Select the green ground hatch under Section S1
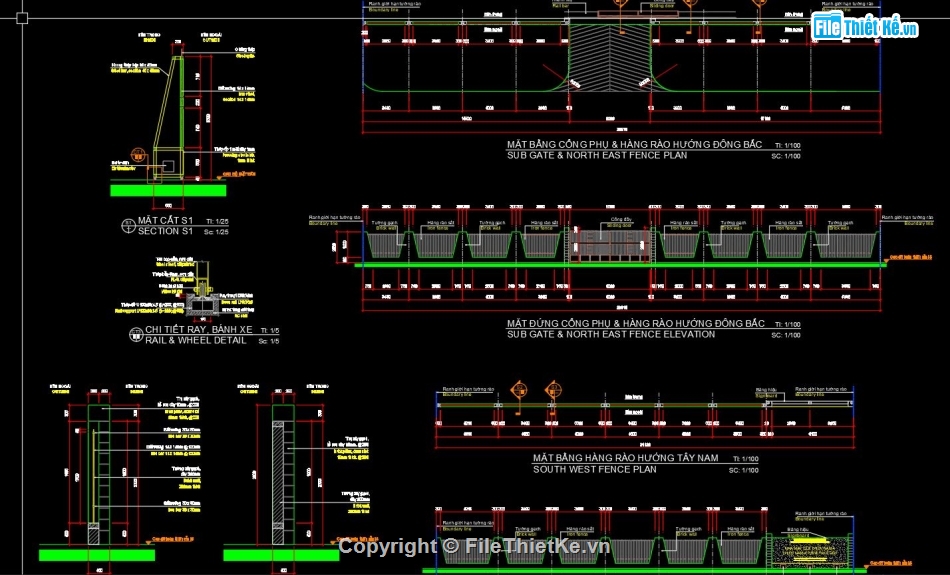Viewport: 950px width, 575px height. tap(168, 190)
